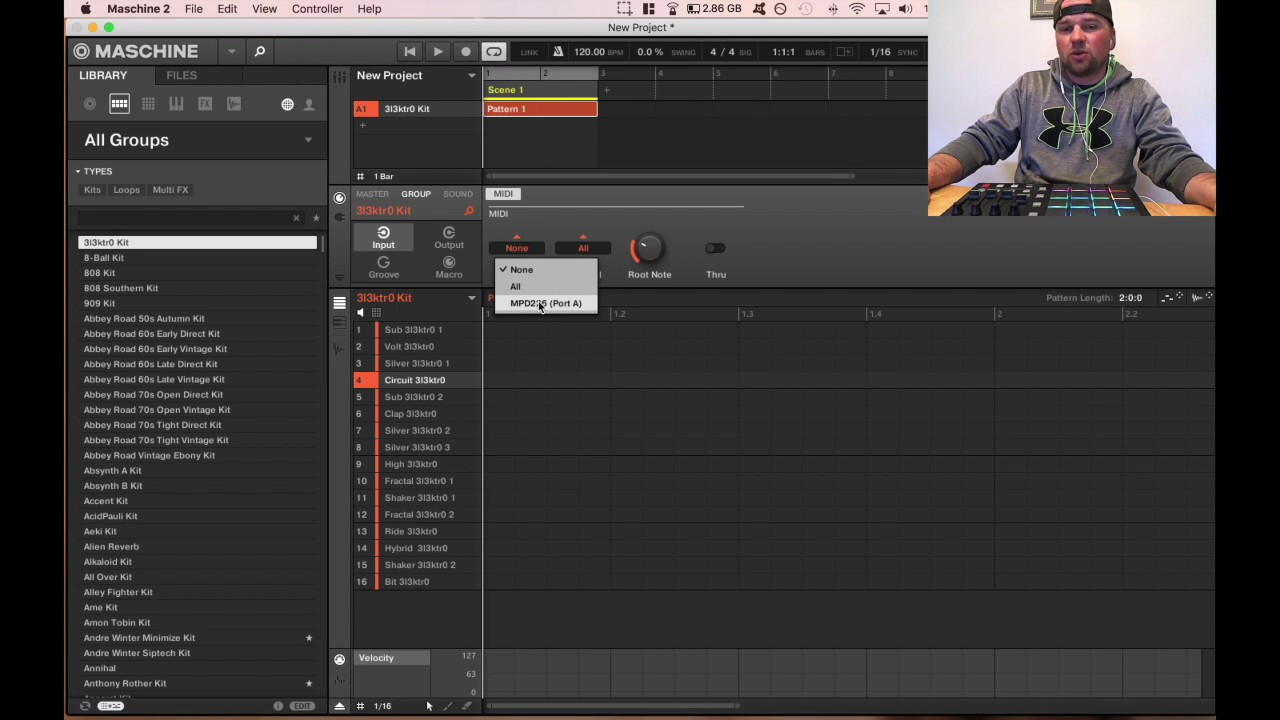Click the factory content globe icon
This screenshot has width=1280, height=720.
tap(287, 104)
